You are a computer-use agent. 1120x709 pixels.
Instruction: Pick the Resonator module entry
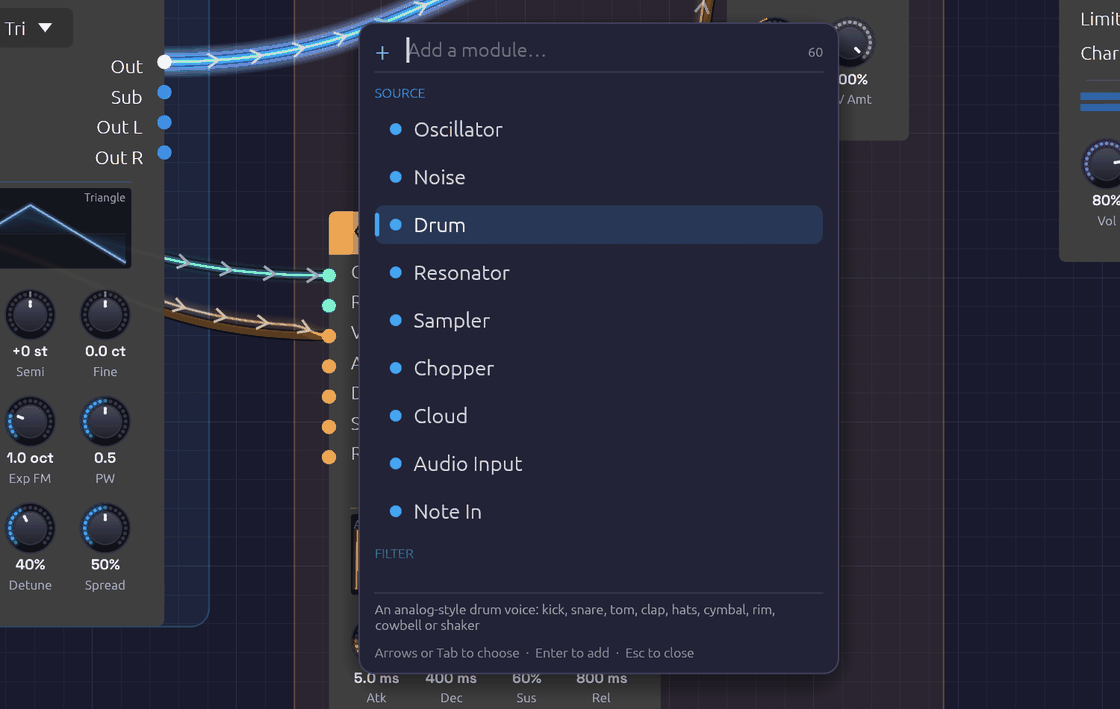click(x=599, y=273)
